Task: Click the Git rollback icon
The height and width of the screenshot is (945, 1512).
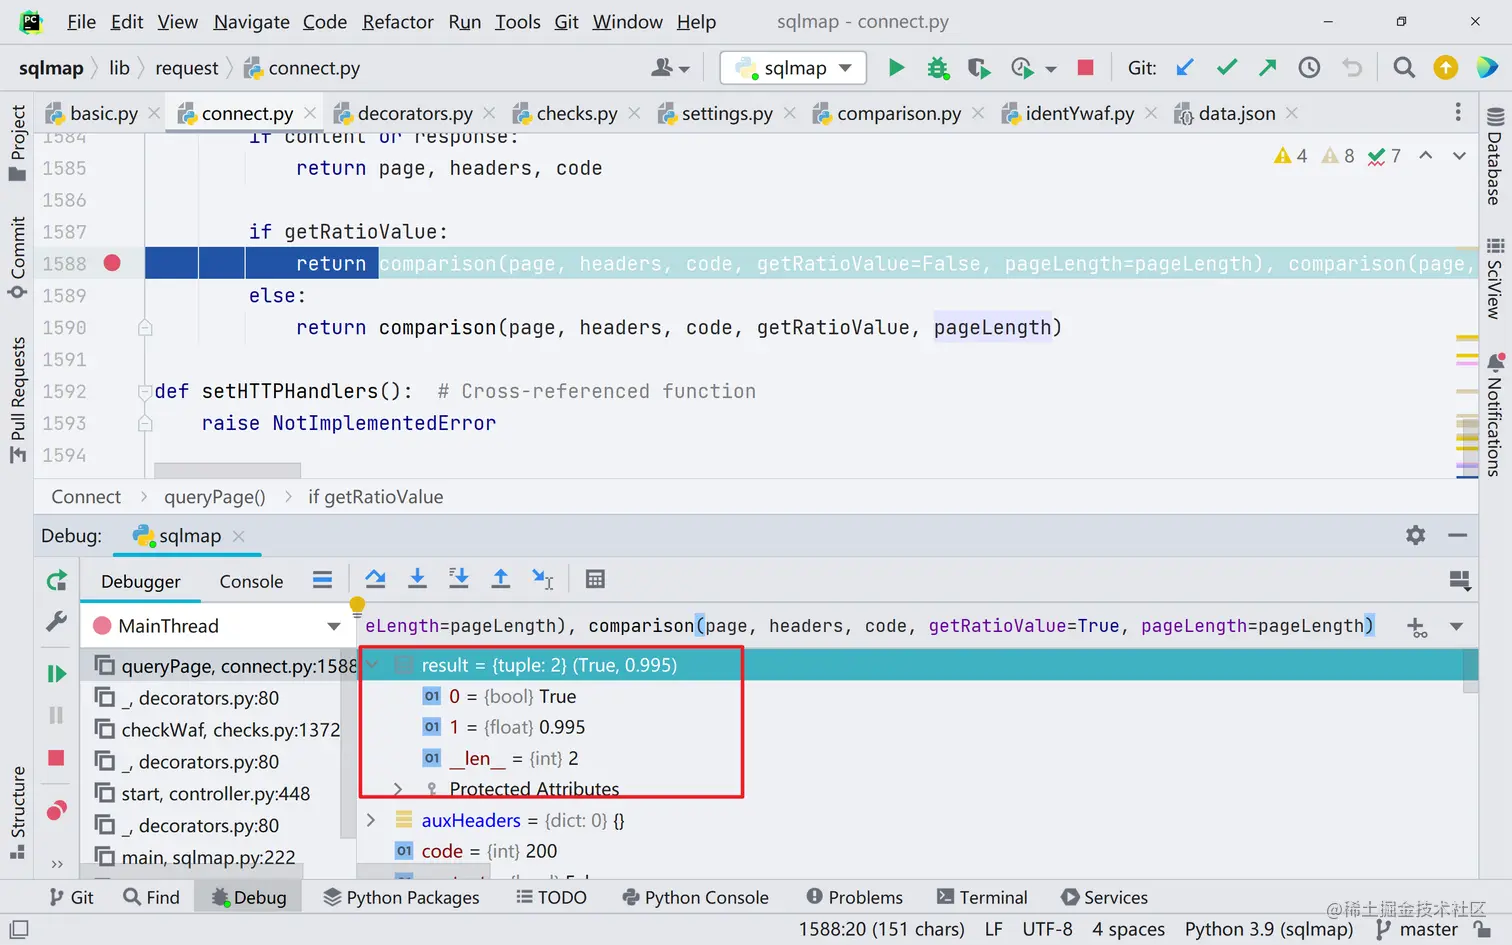Action: tap(1352, 68)
